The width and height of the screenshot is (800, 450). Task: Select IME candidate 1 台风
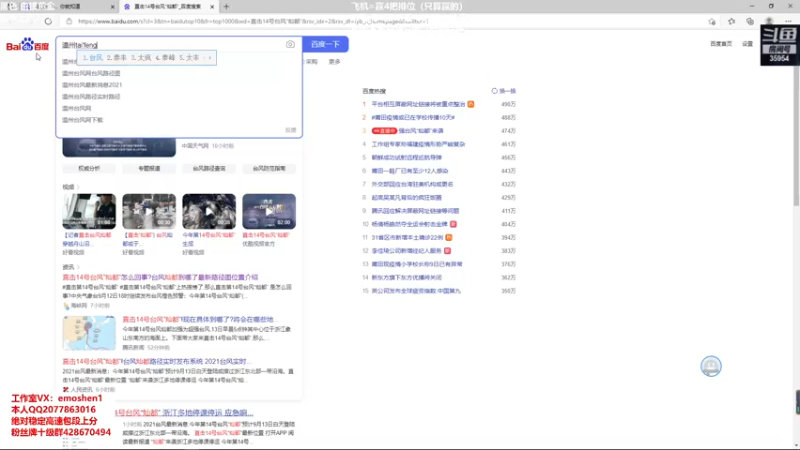93,58
